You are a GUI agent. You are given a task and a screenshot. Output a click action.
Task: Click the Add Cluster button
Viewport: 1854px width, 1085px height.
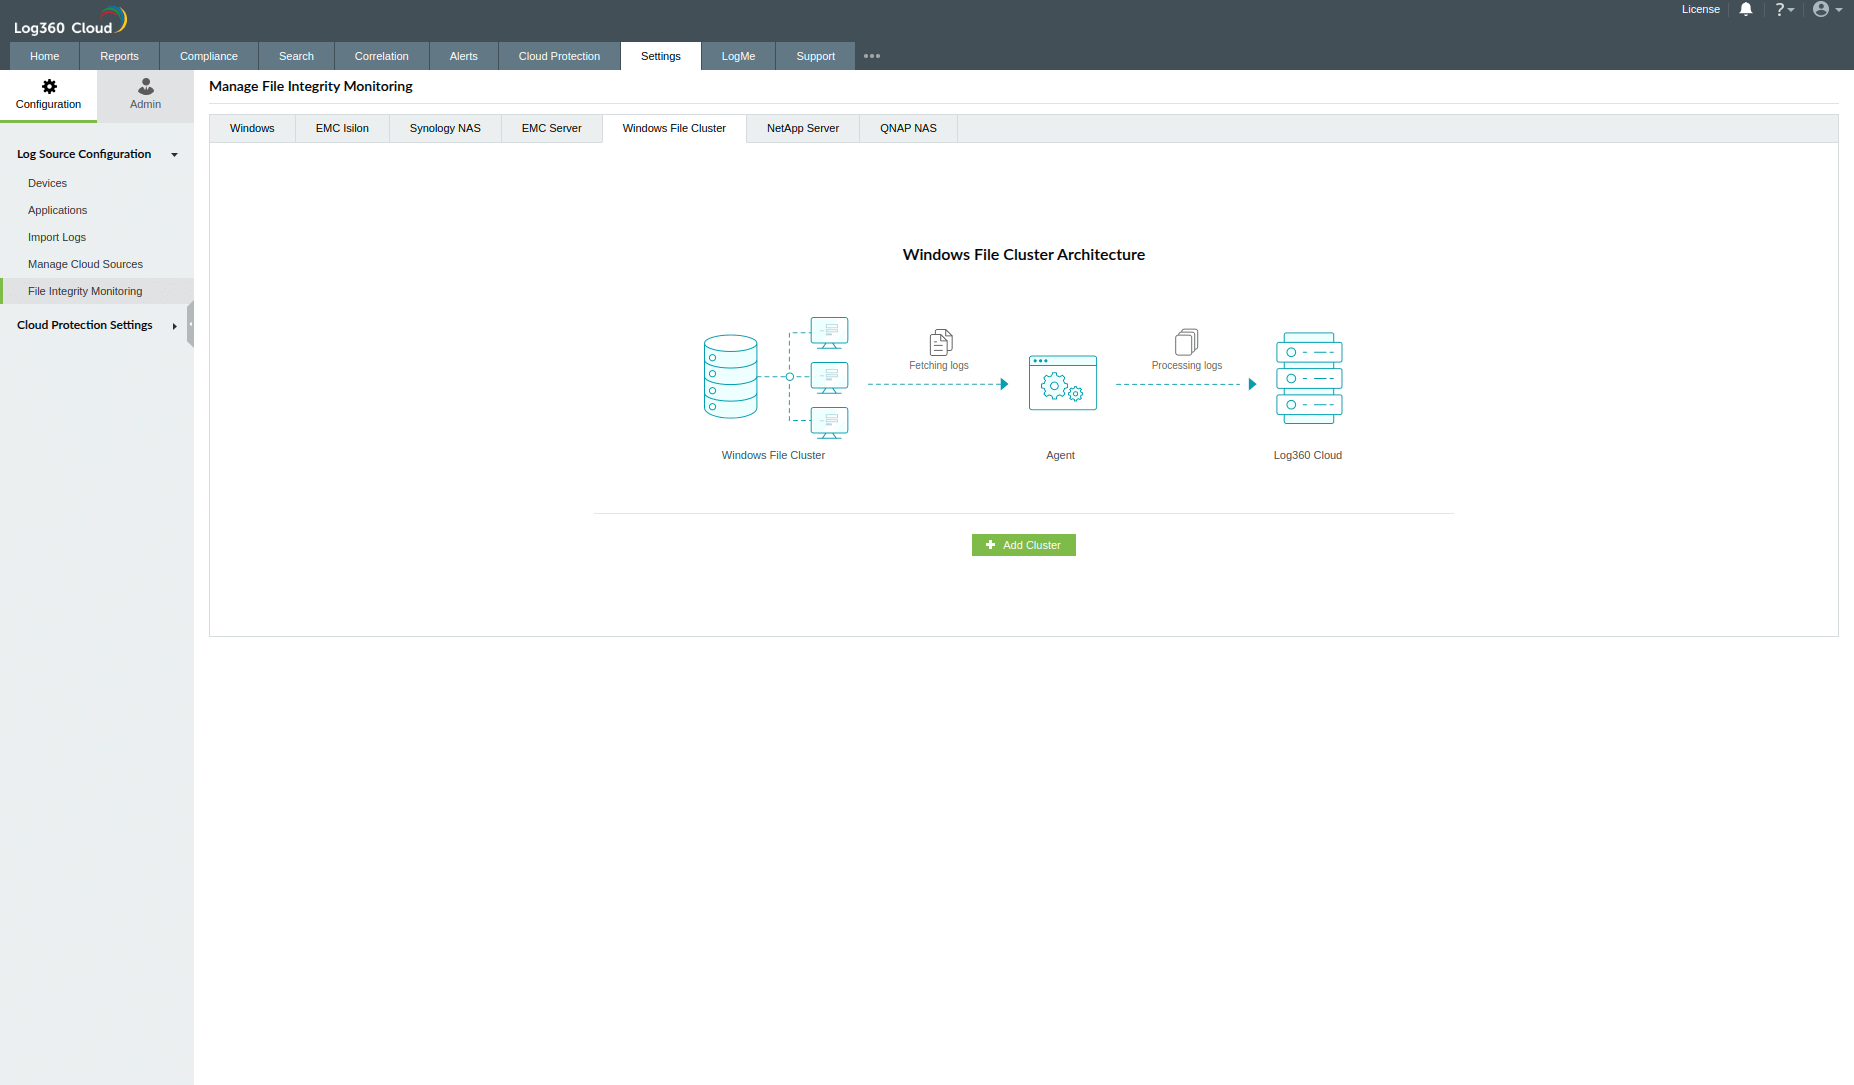[1023, 545]
